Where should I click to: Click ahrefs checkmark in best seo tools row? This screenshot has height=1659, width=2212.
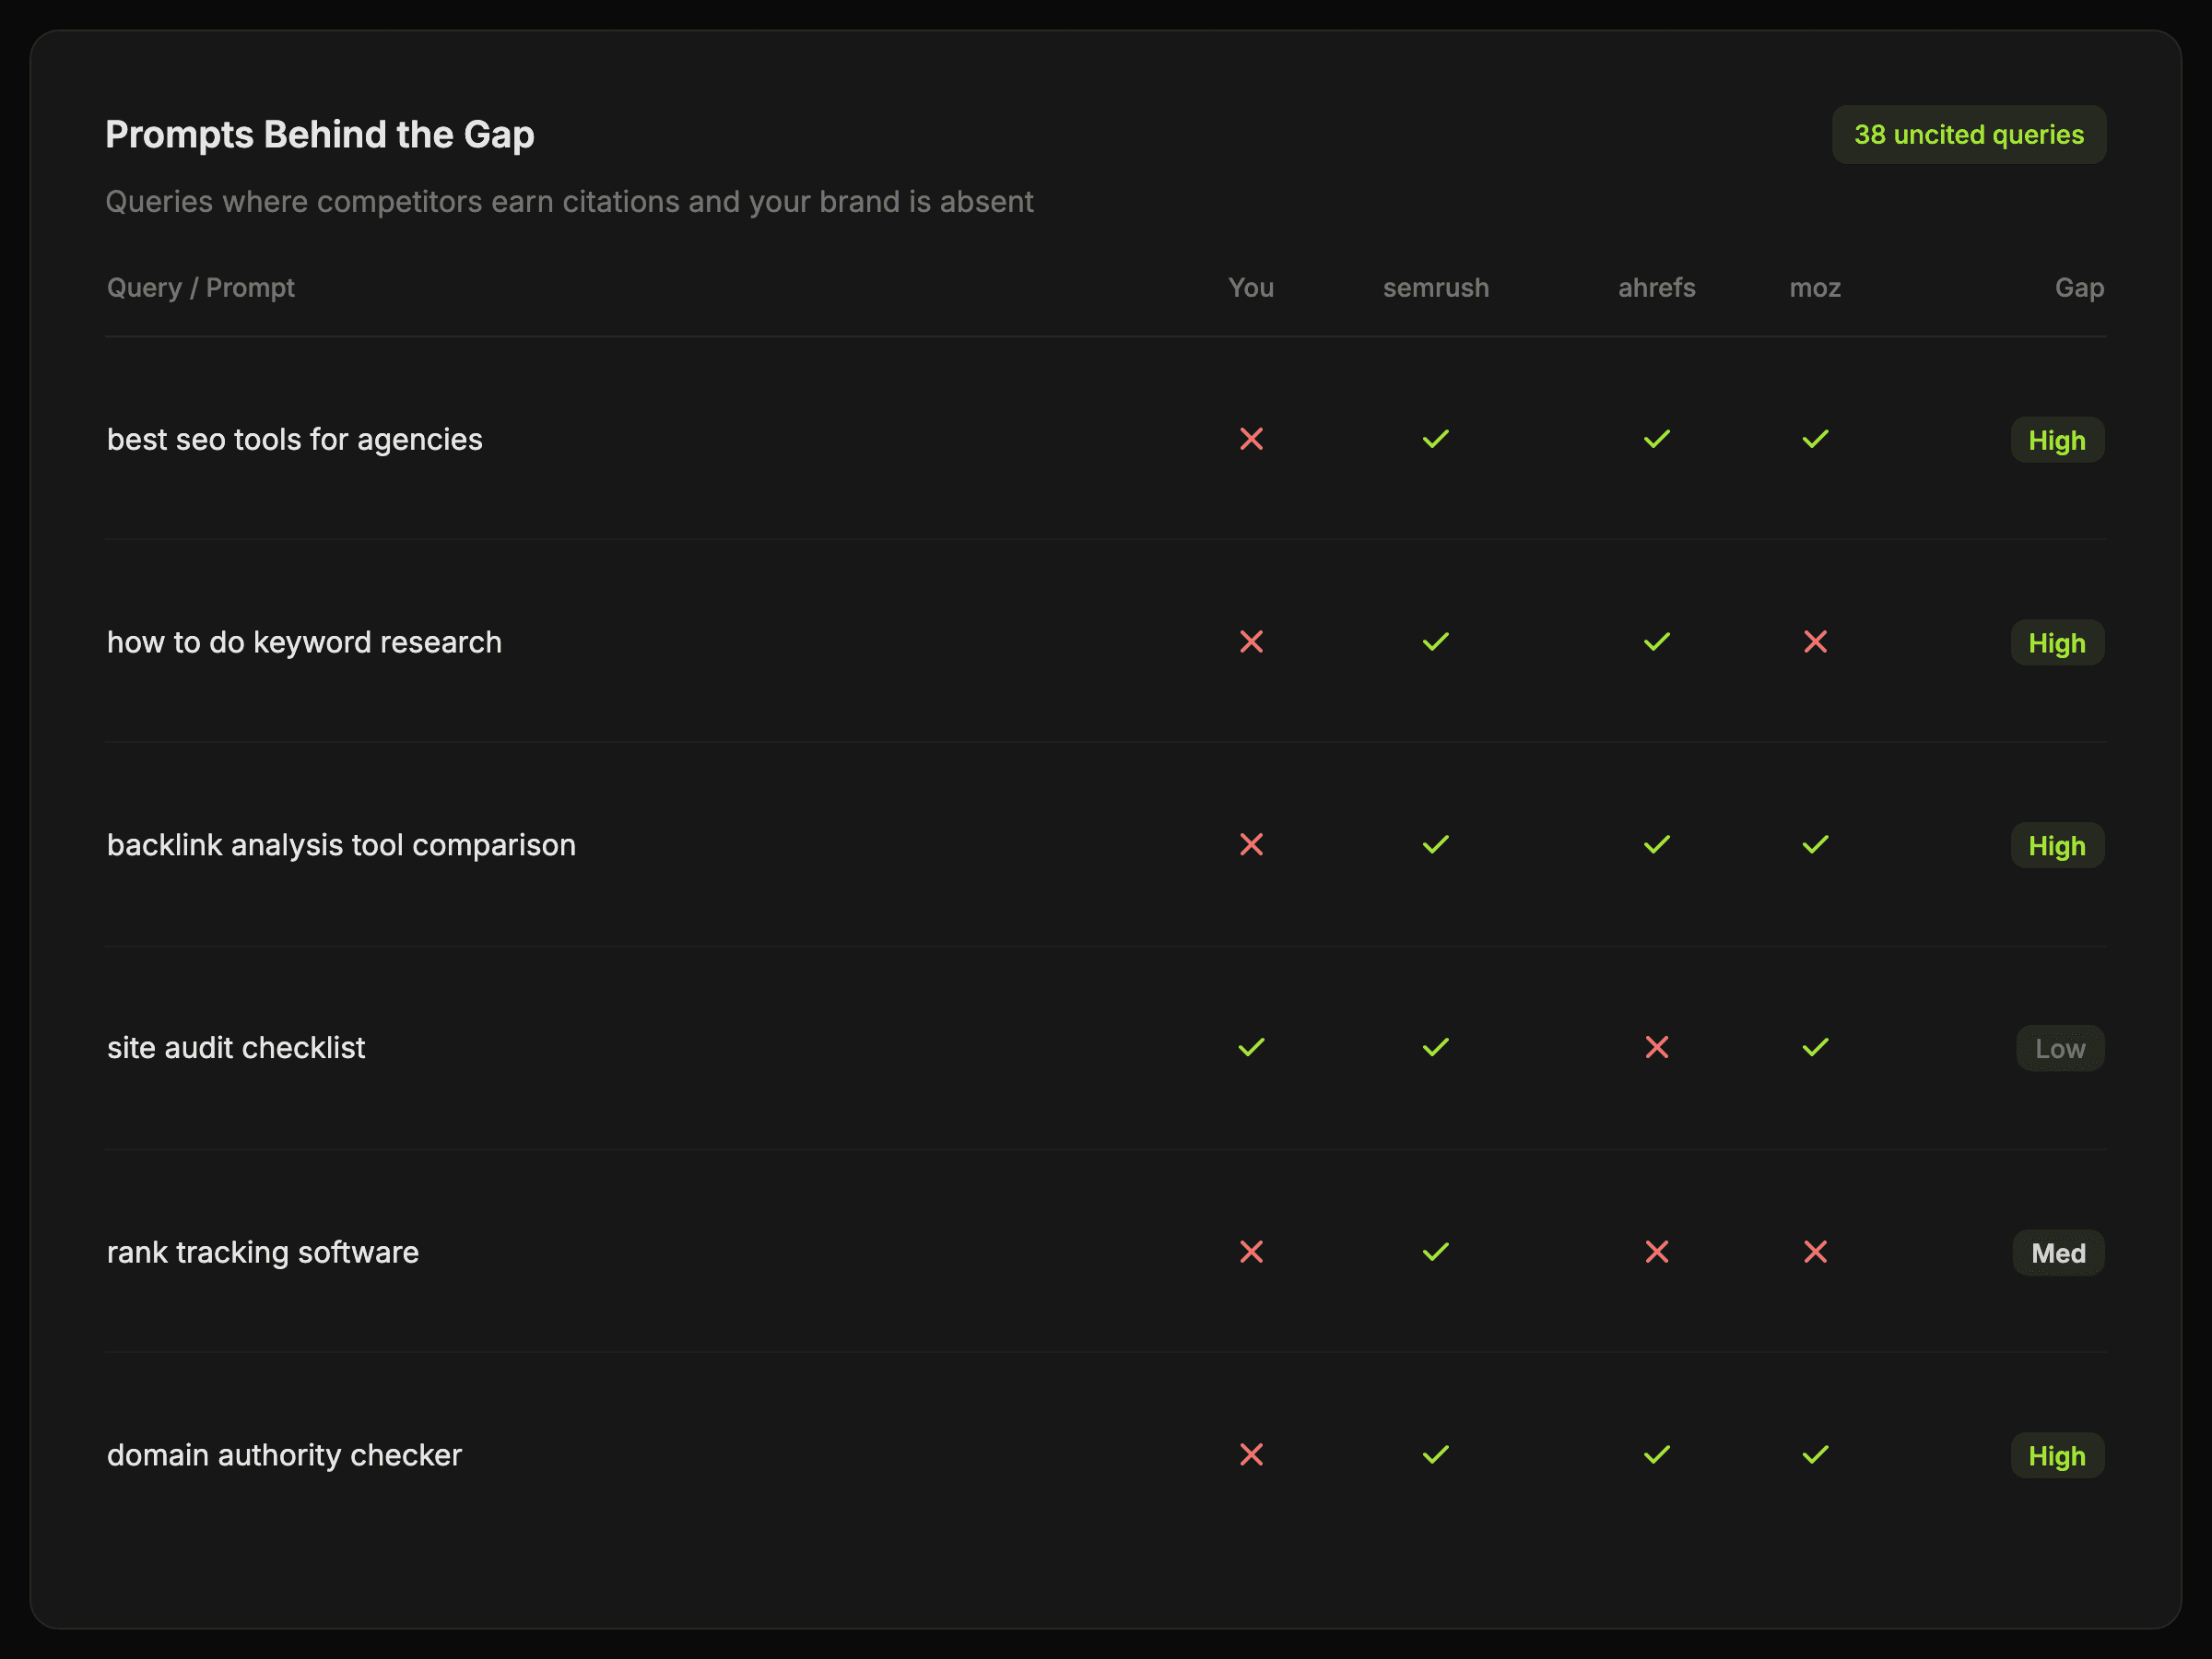pos(1657,439)
